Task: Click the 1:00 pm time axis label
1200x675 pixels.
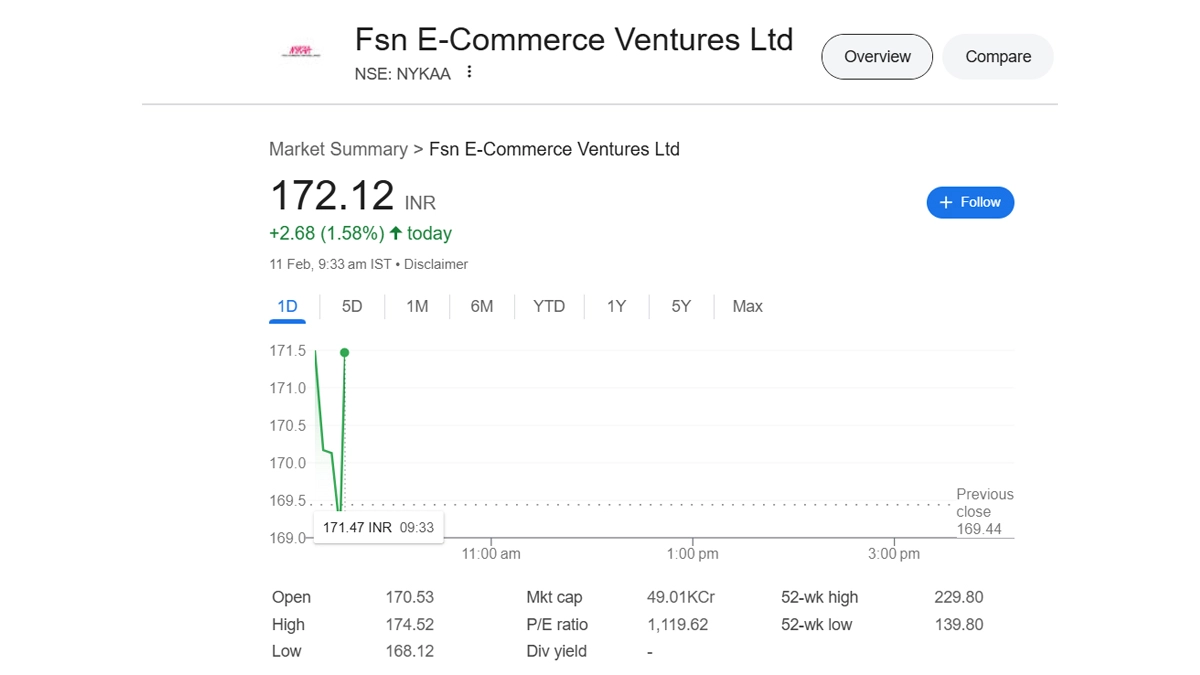Action: pyautogui.click(x=692, y=554)
